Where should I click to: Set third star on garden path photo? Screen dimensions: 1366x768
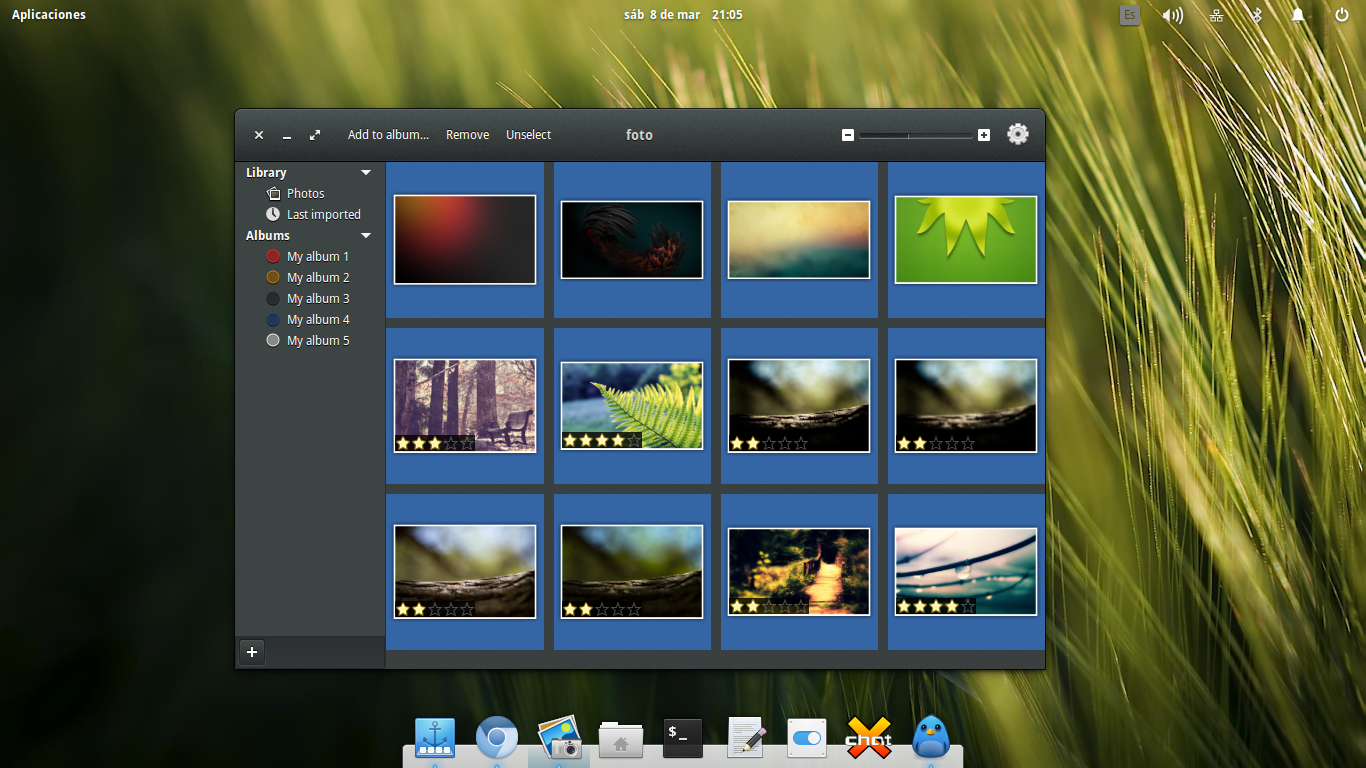[x=769, y=607]
